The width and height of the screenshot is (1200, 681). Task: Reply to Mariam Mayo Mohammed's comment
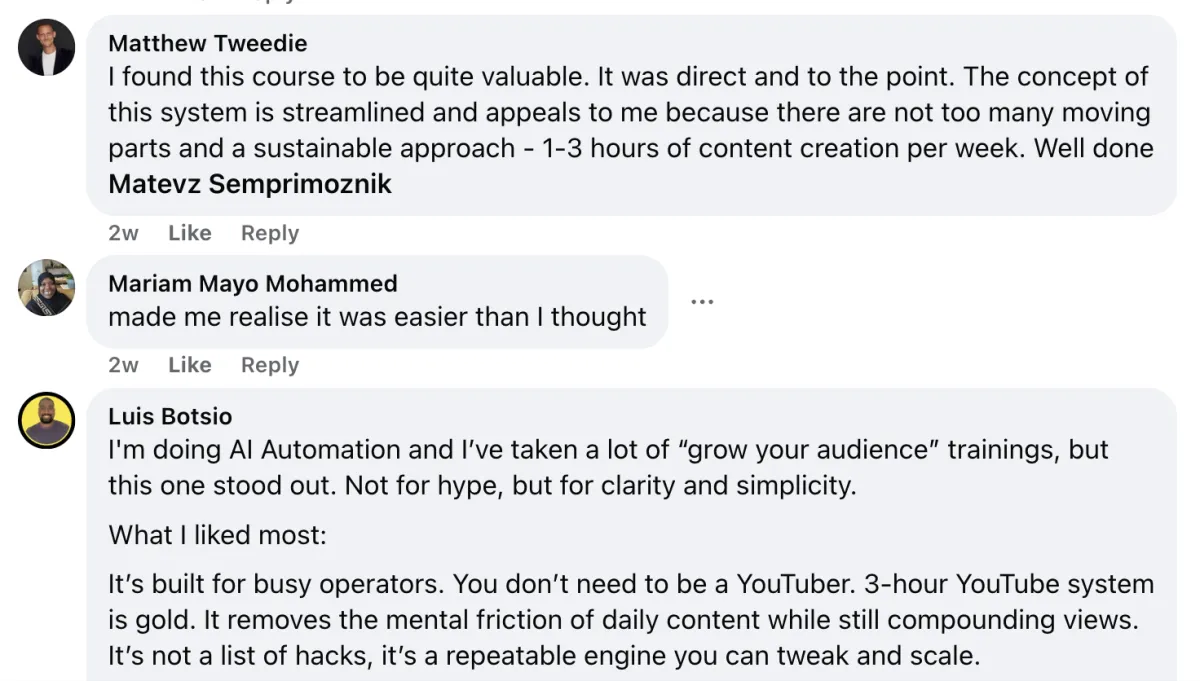[x=270, y=365]
